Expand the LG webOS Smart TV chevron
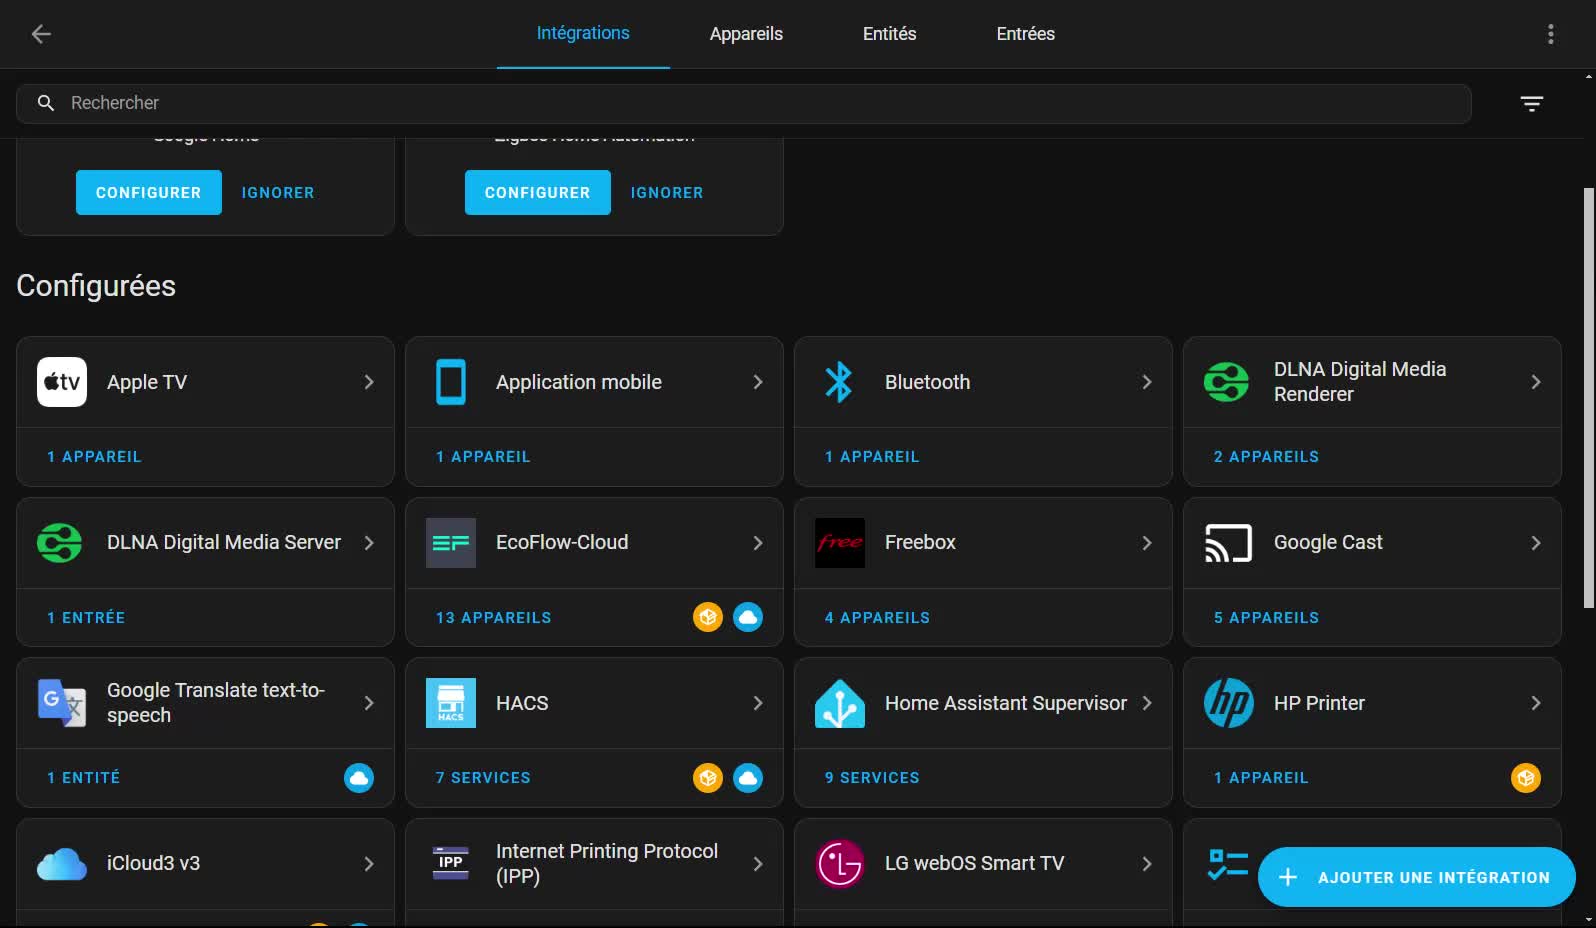Image resolution: width=1596 pixels, height=928 pixels. click(x=1146, y=864)
